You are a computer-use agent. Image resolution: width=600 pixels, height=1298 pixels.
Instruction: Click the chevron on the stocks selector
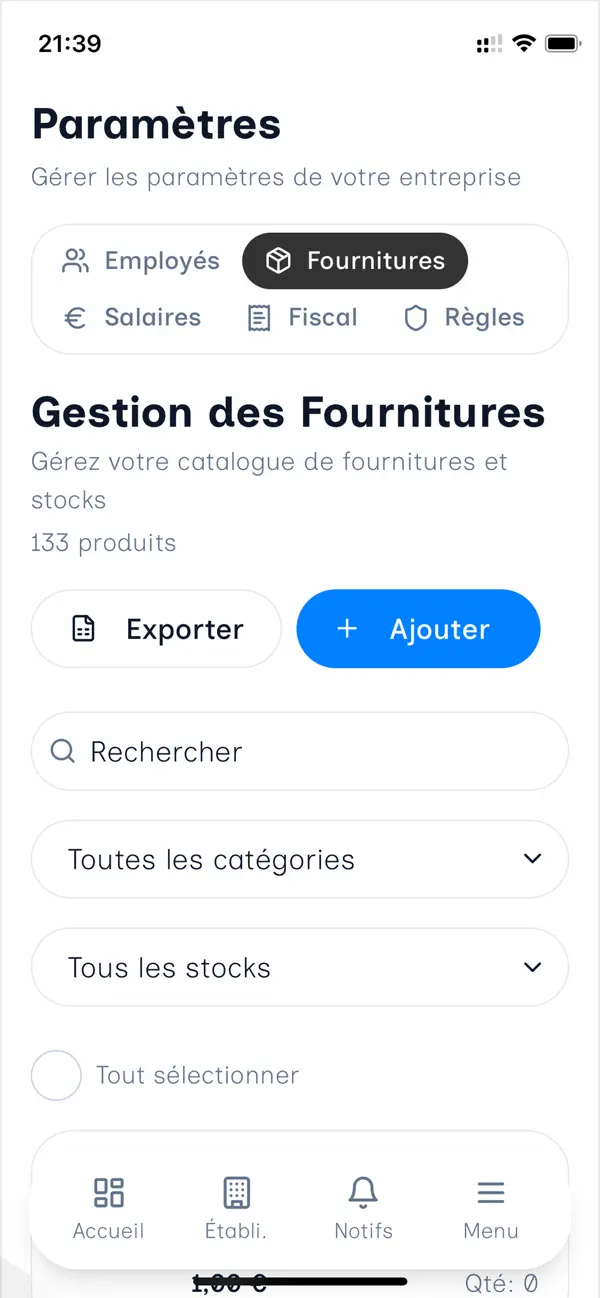(x=532, y=967)
